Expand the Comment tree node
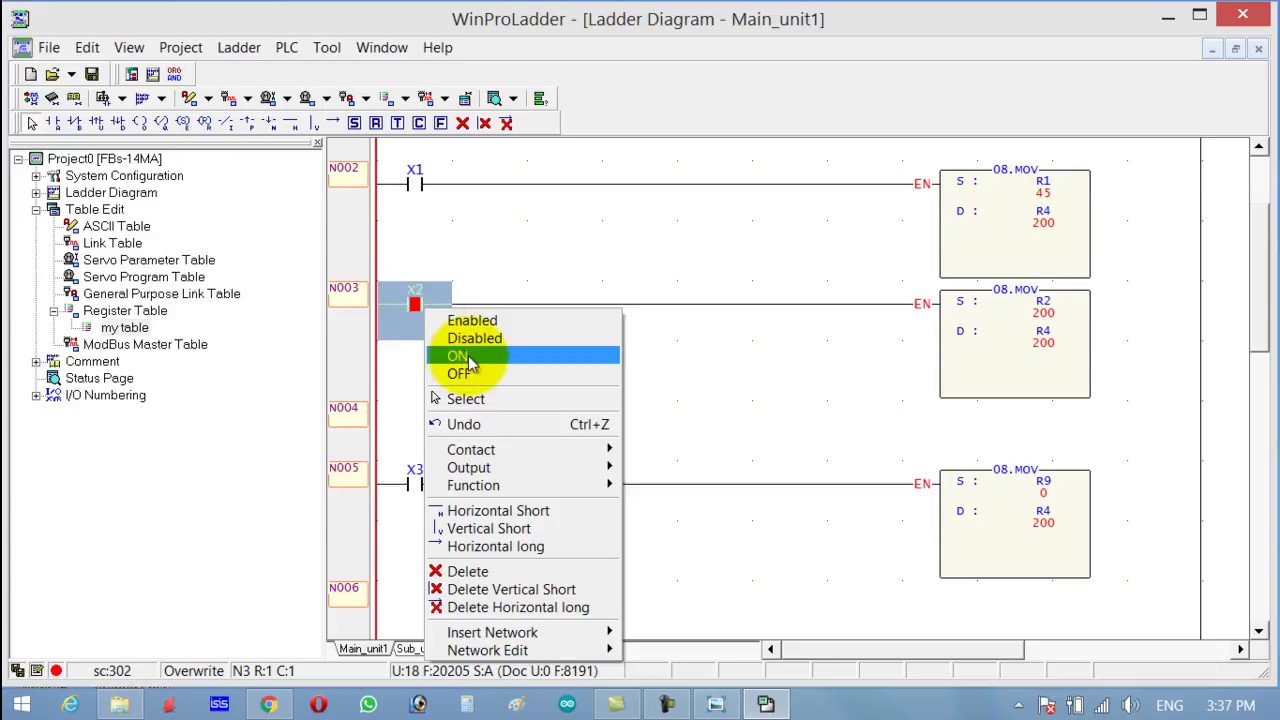Image resolution: width=1280 pixels, height=720 pixels. (36, 362)
